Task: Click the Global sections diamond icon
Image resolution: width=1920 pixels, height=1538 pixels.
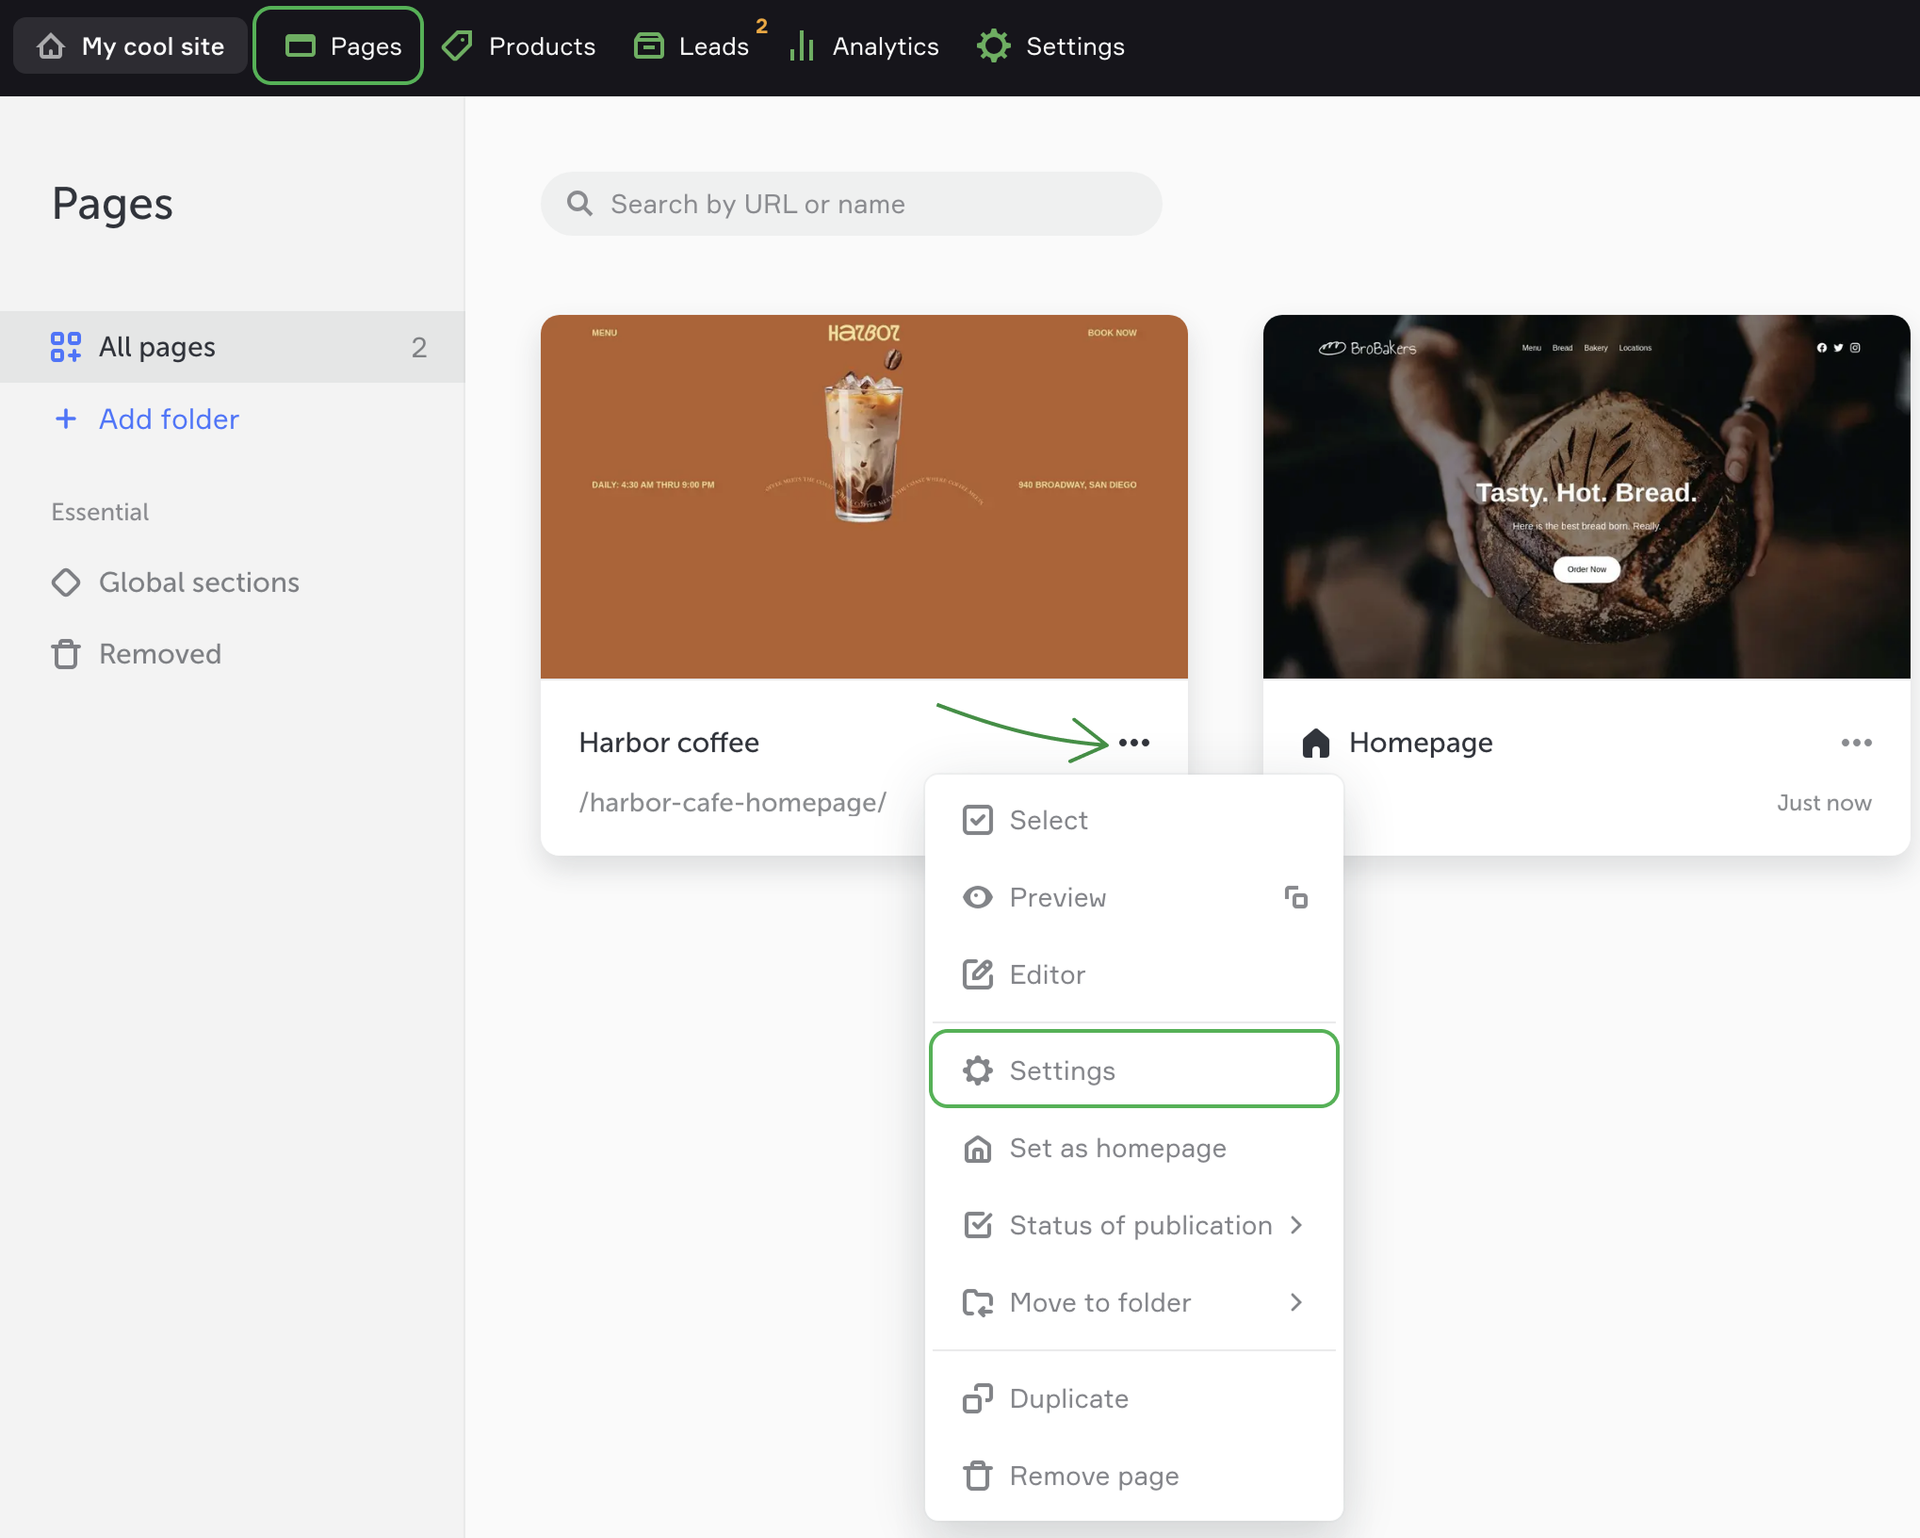Action: coord(66,582)
